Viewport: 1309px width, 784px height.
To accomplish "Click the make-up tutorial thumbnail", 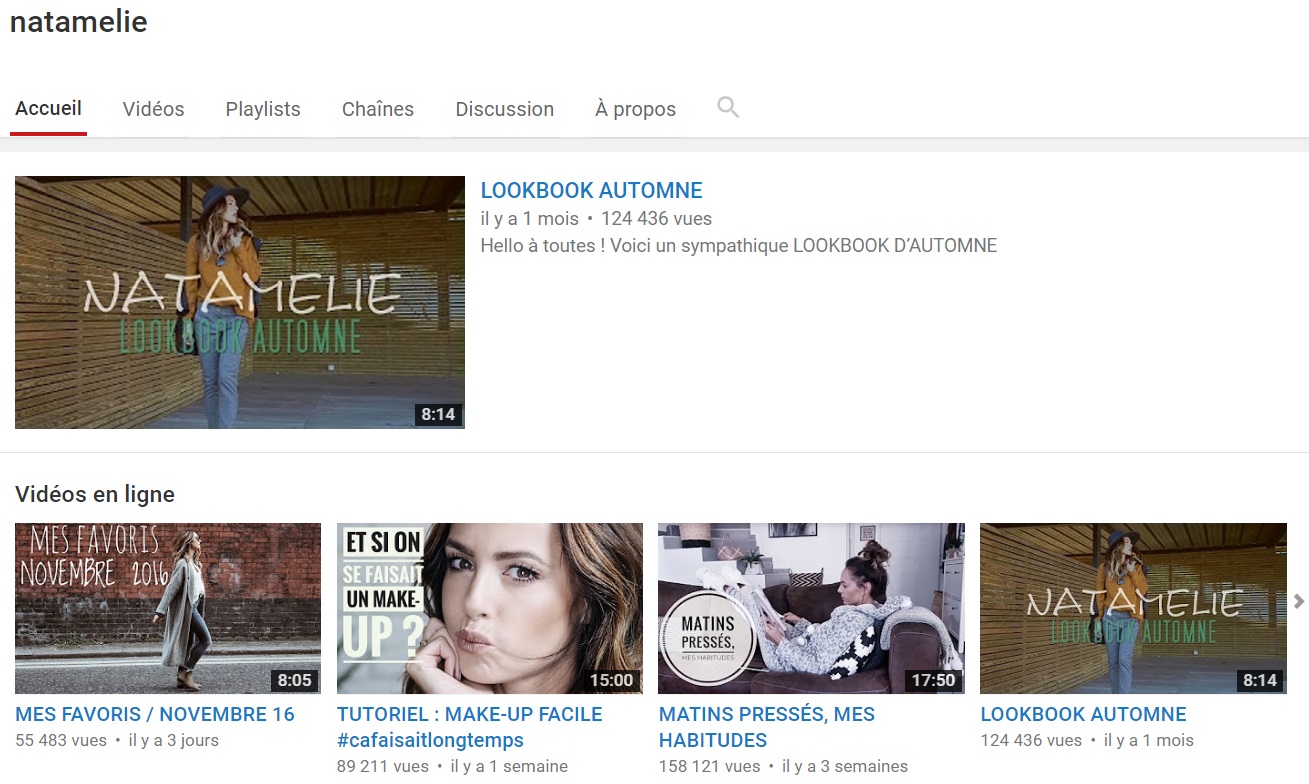I will (490, 608).
